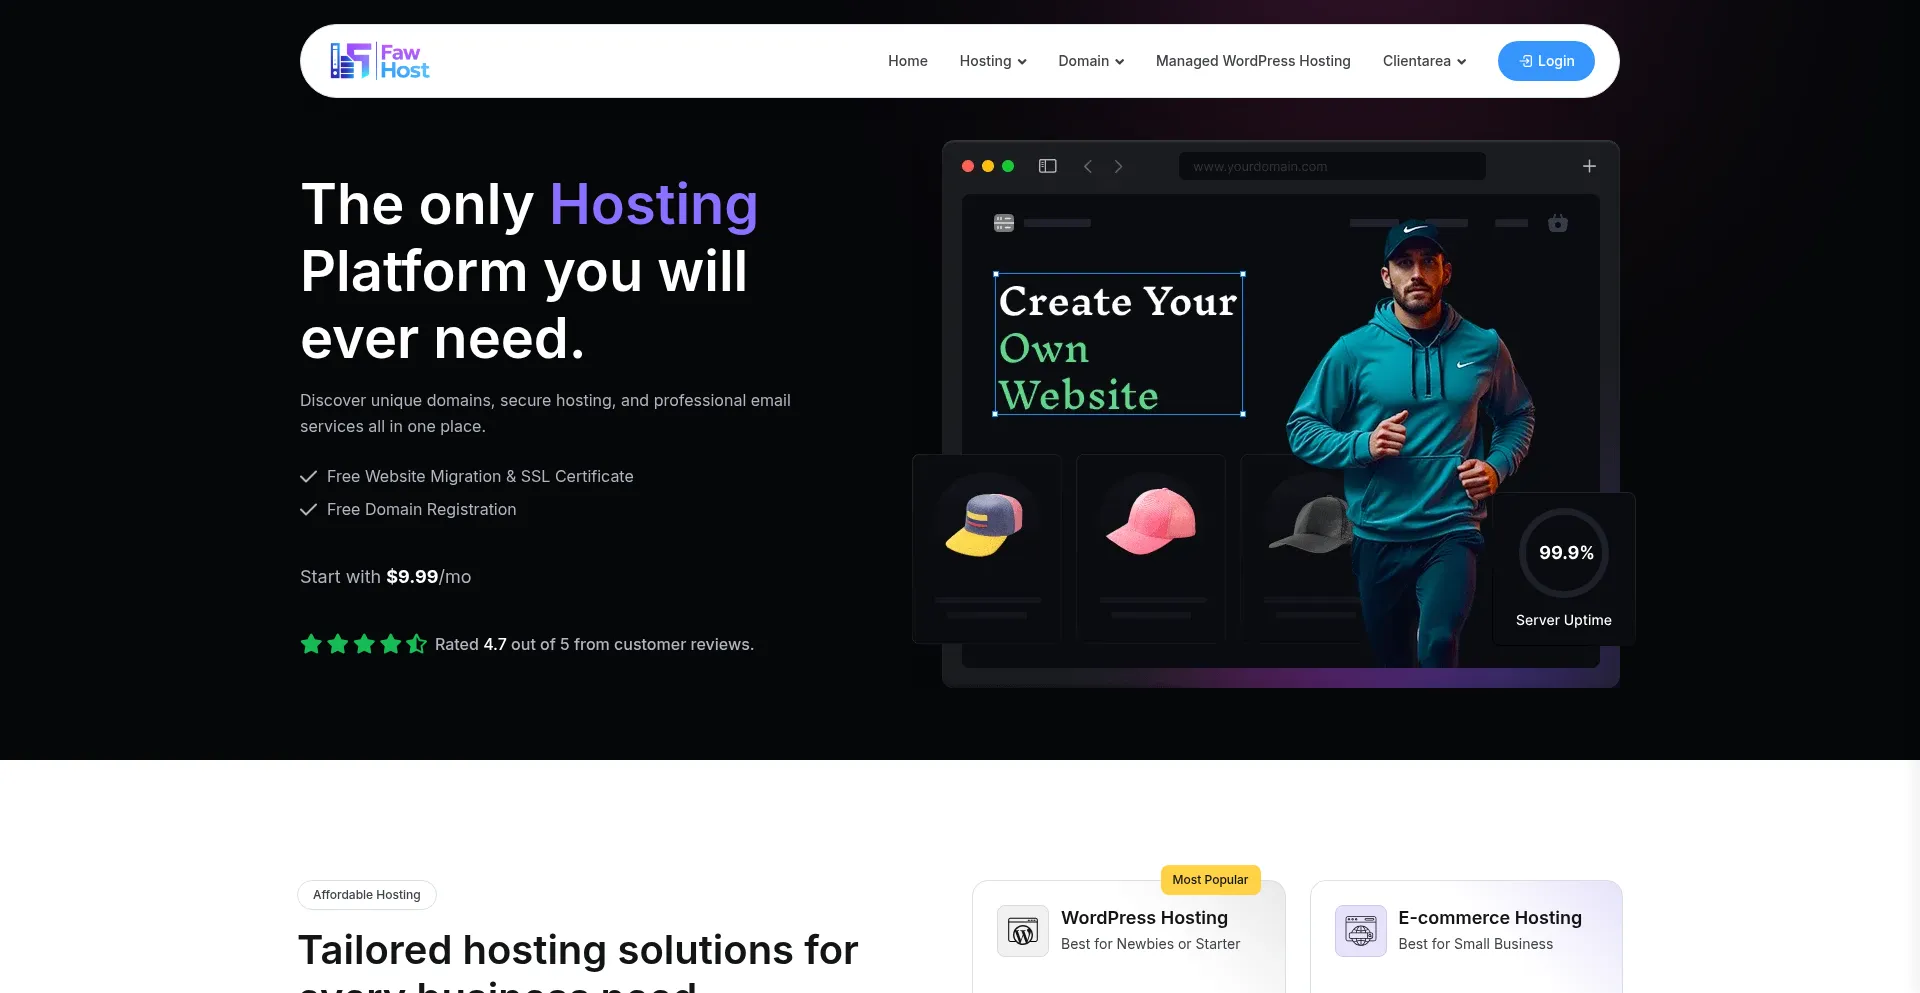Click the www.yourdomain.com address bar
1920x993 pixels.
[x=1332, y=166]
